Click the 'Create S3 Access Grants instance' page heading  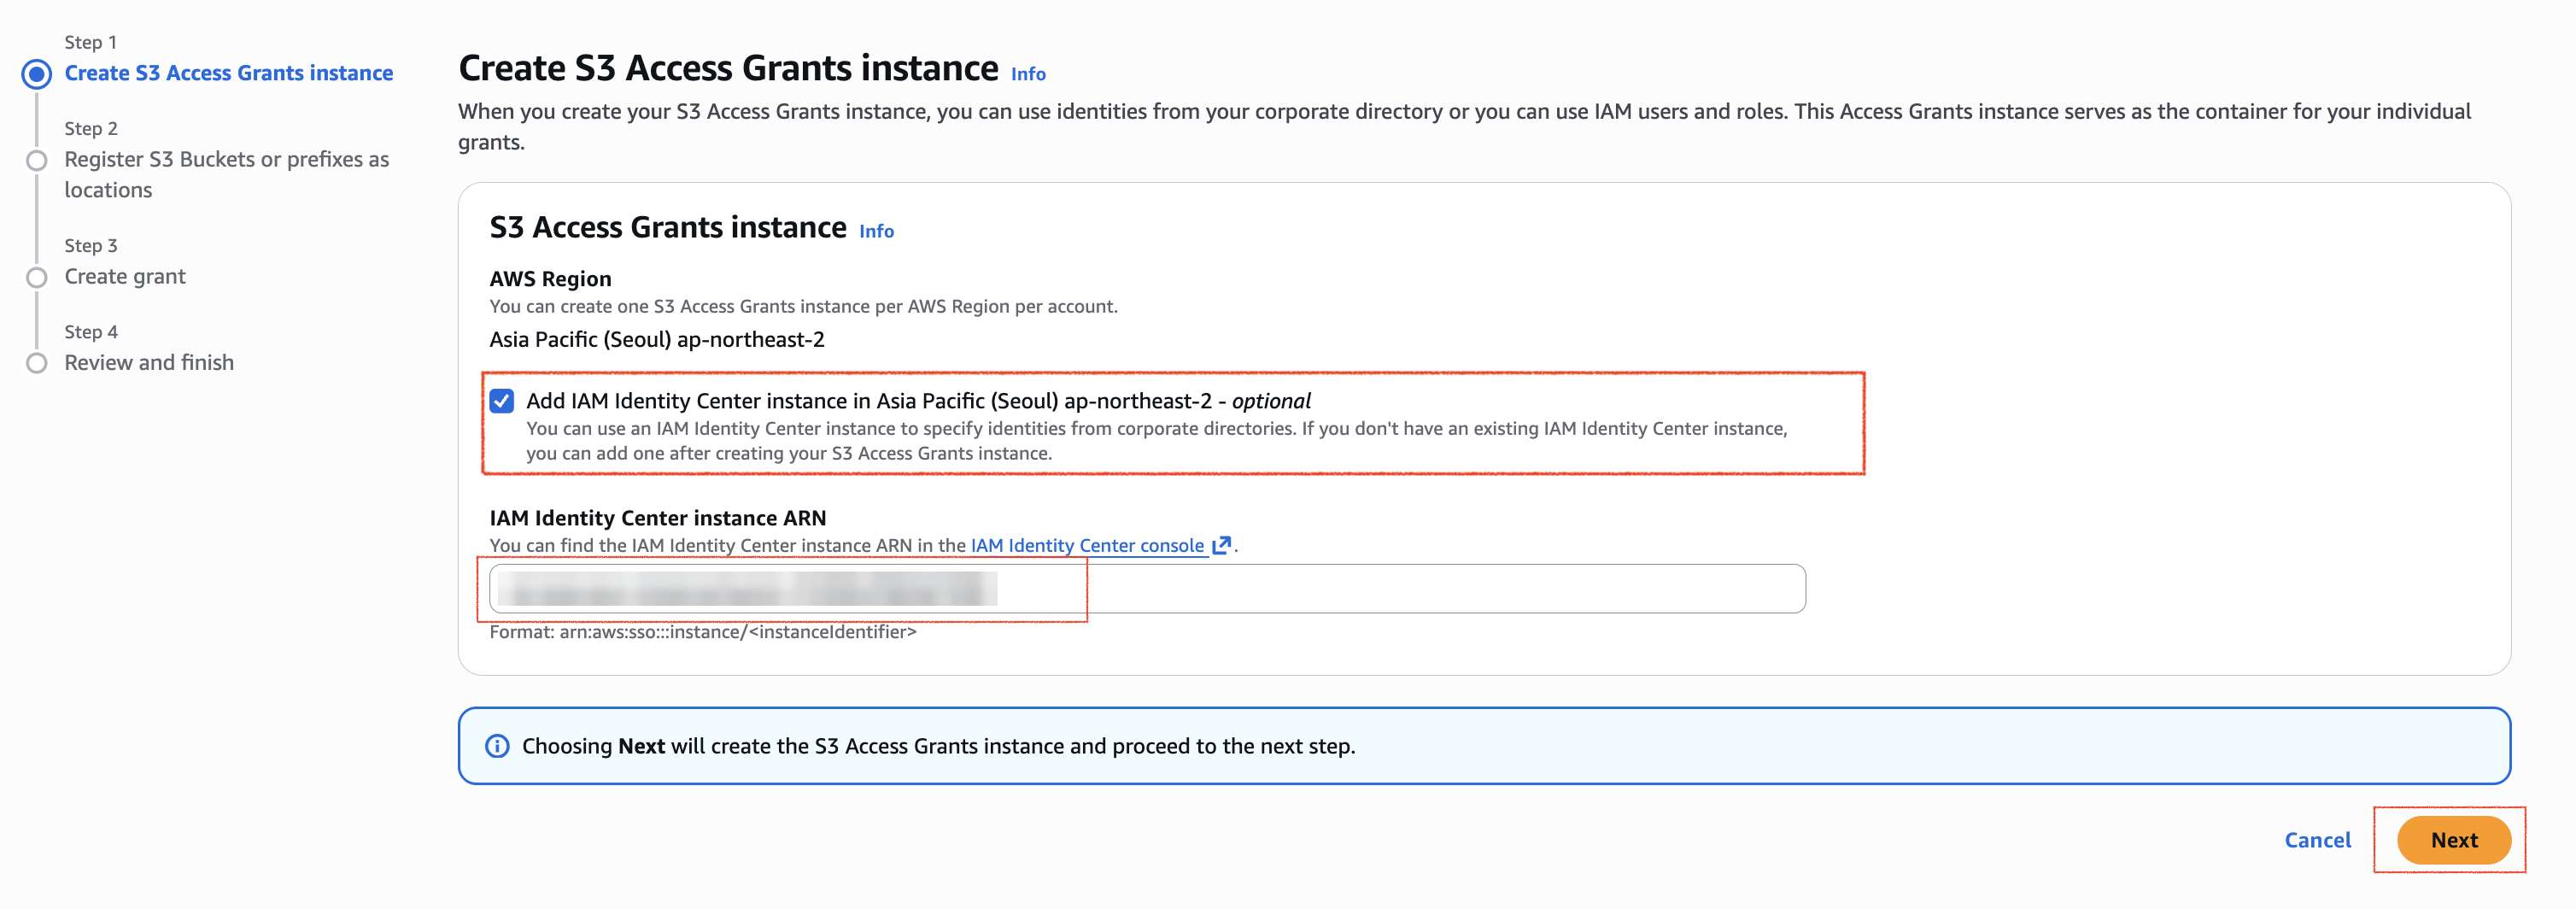point(729,68)
